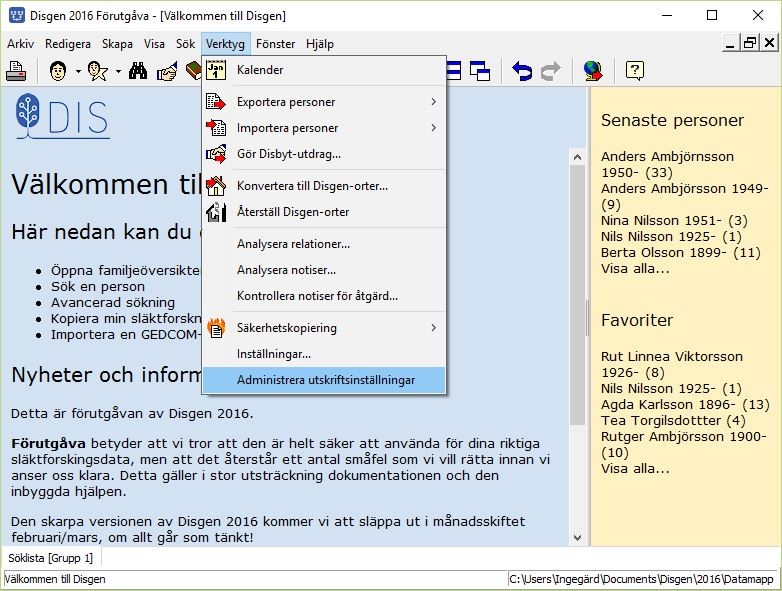Screen dimensions: 782x591
Task: Click Avancerad sökning link
Action: (x=113, y=302)
